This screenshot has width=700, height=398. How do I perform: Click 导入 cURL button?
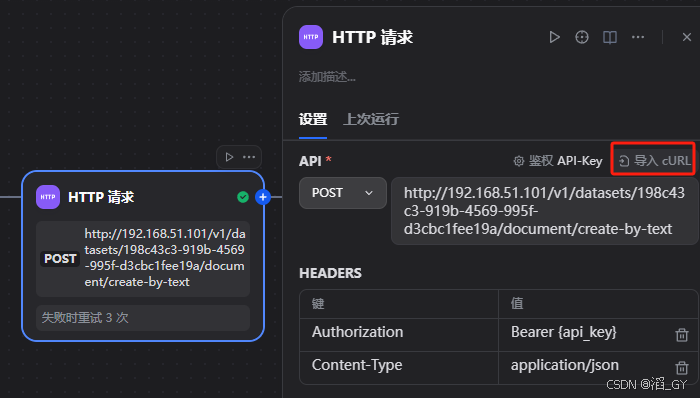pos(654,161)
